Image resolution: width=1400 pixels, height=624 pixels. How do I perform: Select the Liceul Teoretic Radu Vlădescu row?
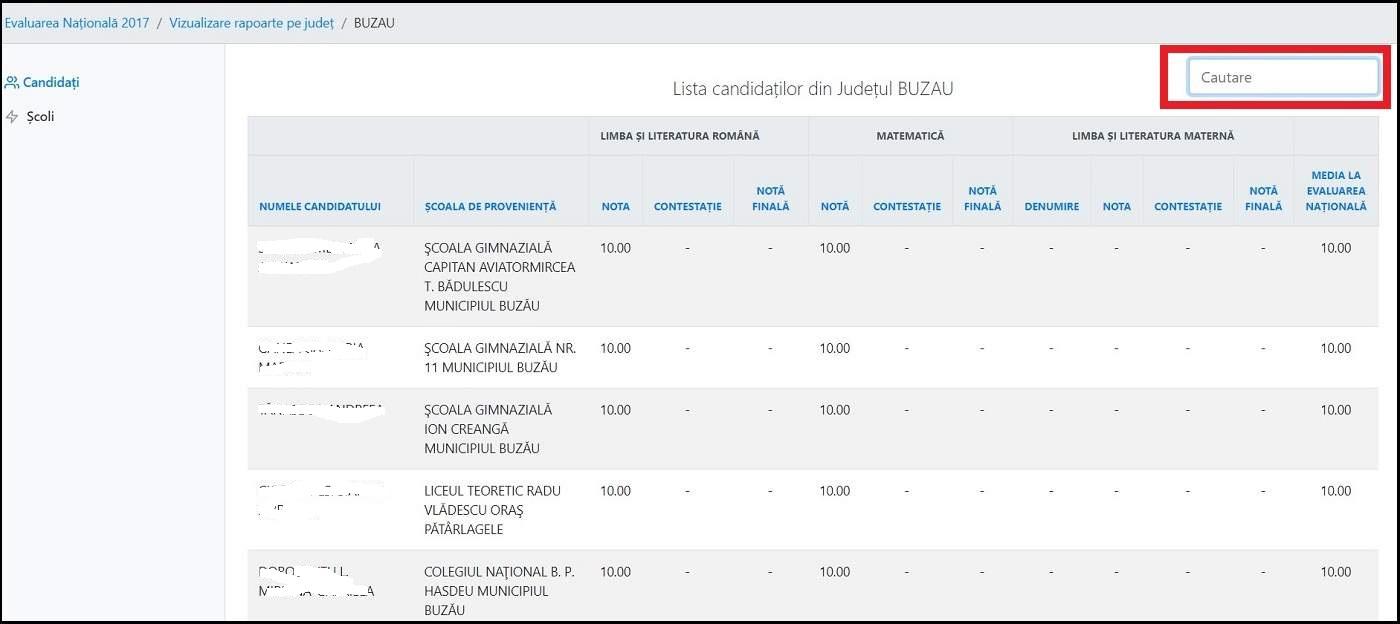pos(488,510)
